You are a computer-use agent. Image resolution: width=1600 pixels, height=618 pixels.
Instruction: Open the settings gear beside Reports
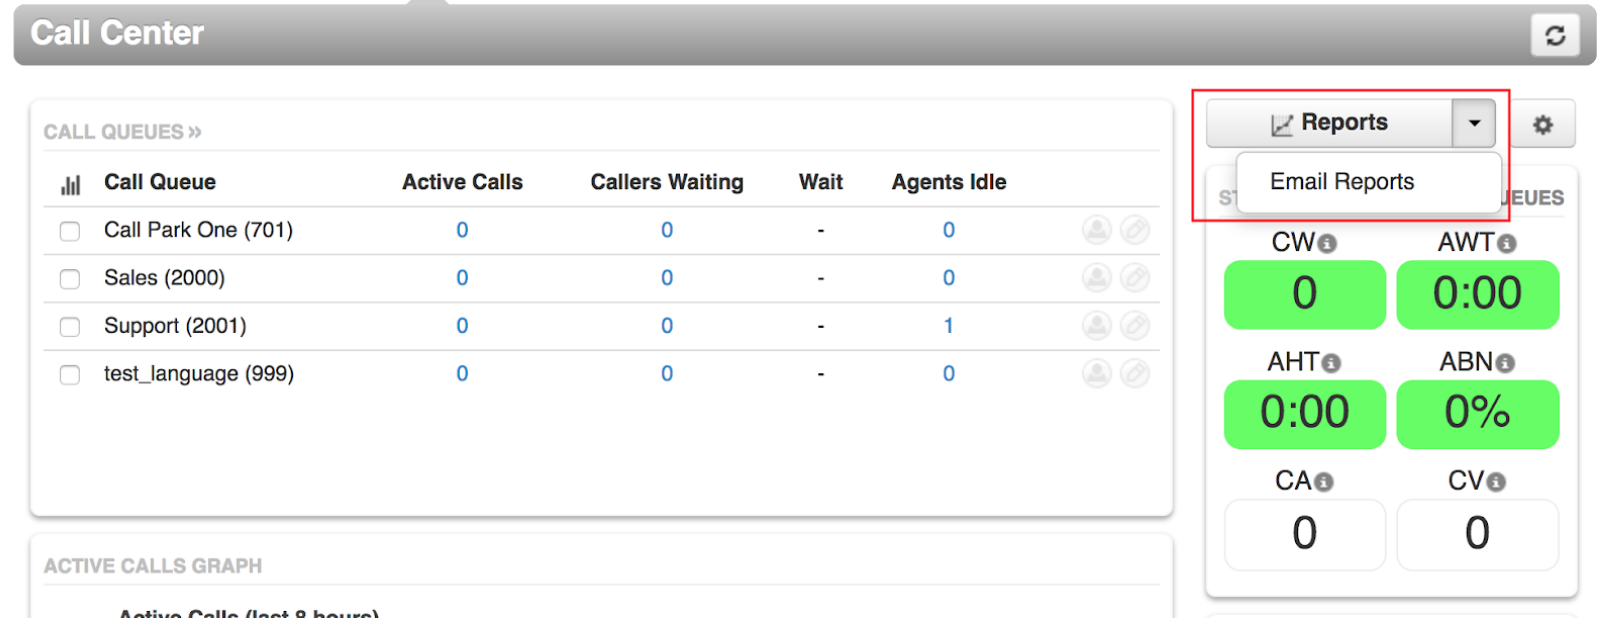point(1541,124)
